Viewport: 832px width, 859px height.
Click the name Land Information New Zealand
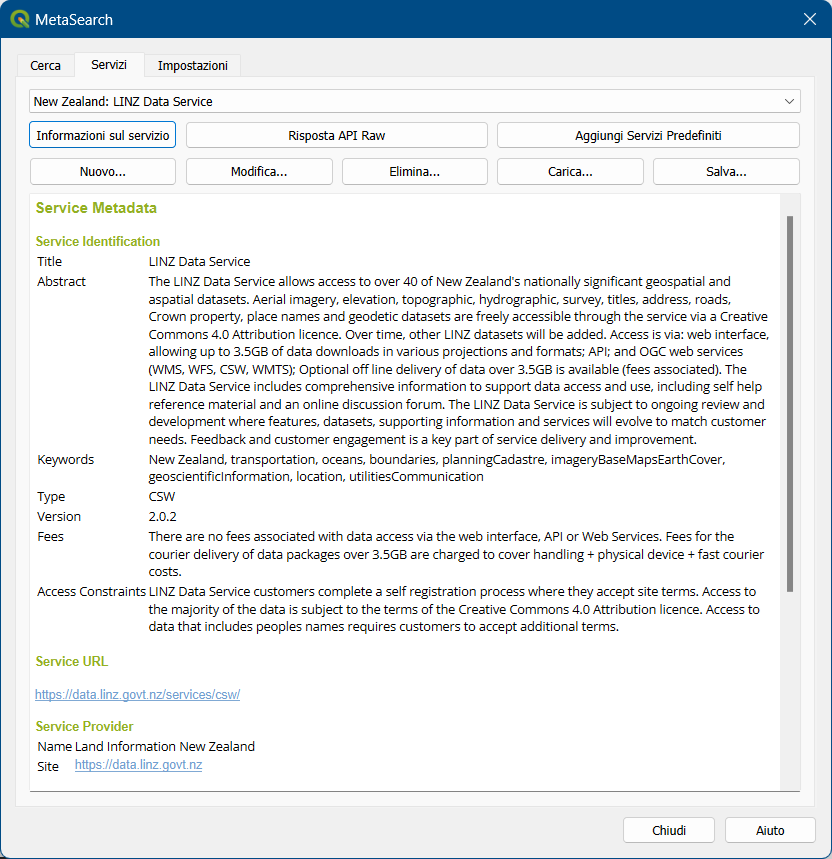[165, 746]
